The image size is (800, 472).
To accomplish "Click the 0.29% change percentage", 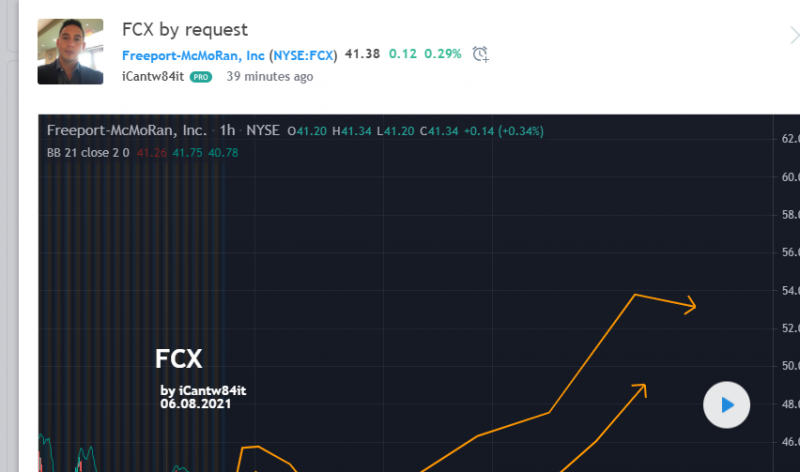I will pyautogui.click(x=443, y=54).
